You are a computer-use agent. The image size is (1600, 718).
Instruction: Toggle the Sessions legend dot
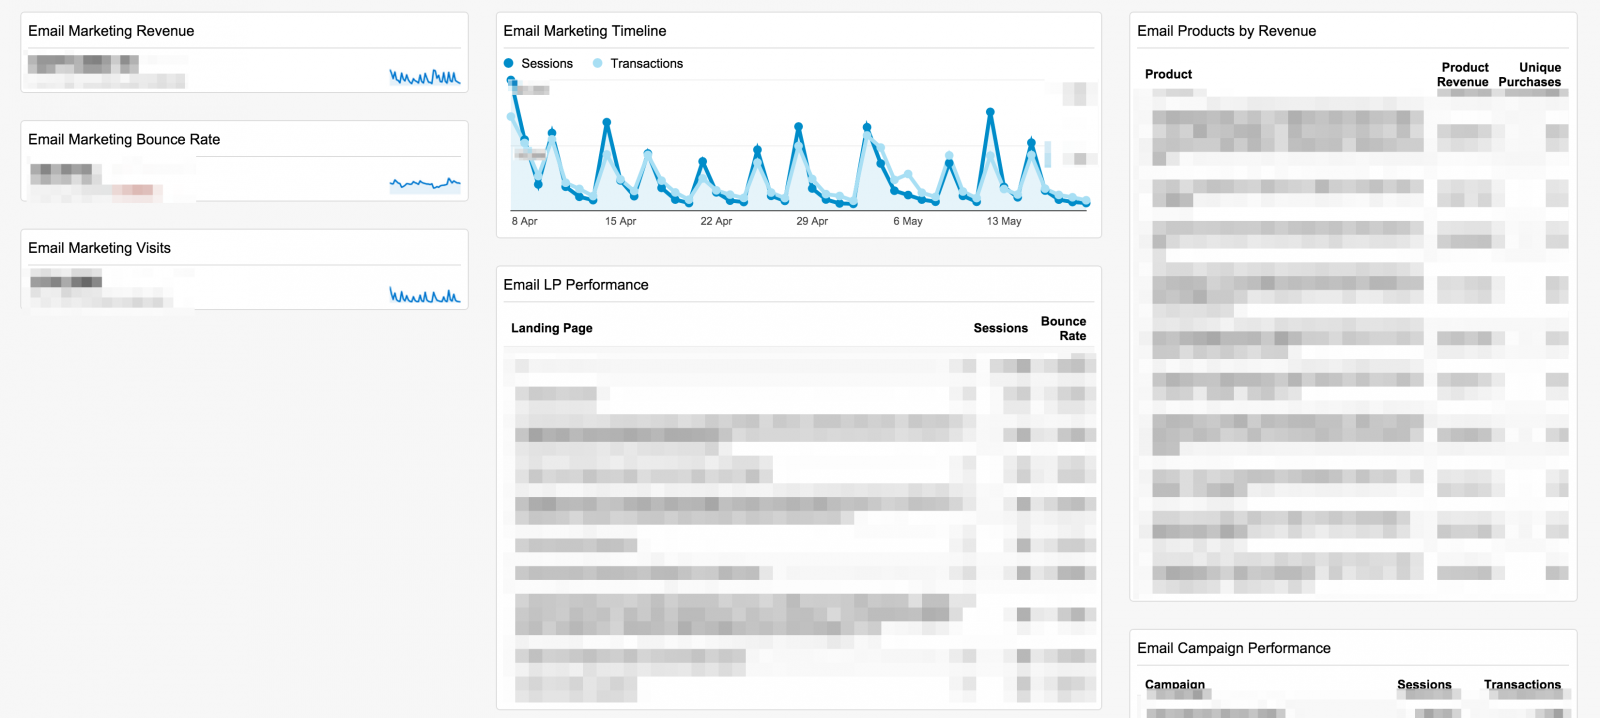pyautogui.click(x=509, y=63)
